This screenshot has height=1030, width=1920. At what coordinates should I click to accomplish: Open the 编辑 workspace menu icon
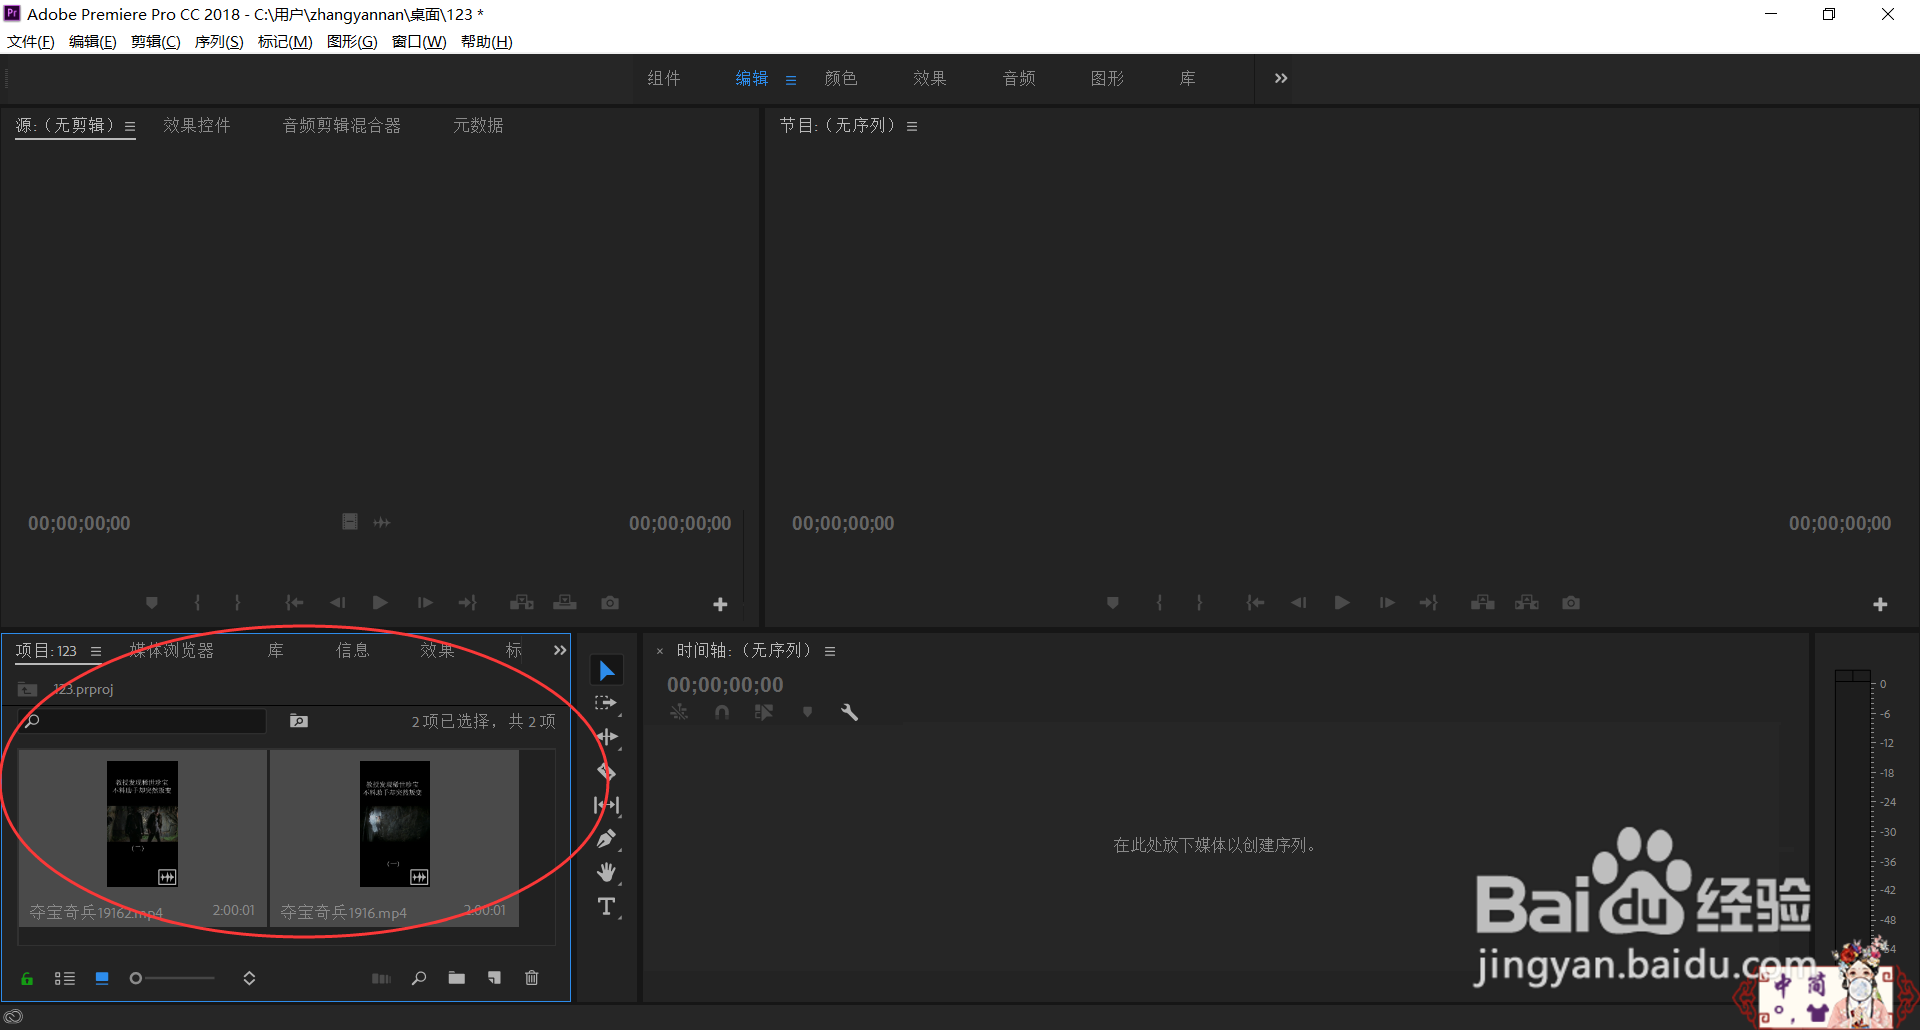(x=791, y=80)
